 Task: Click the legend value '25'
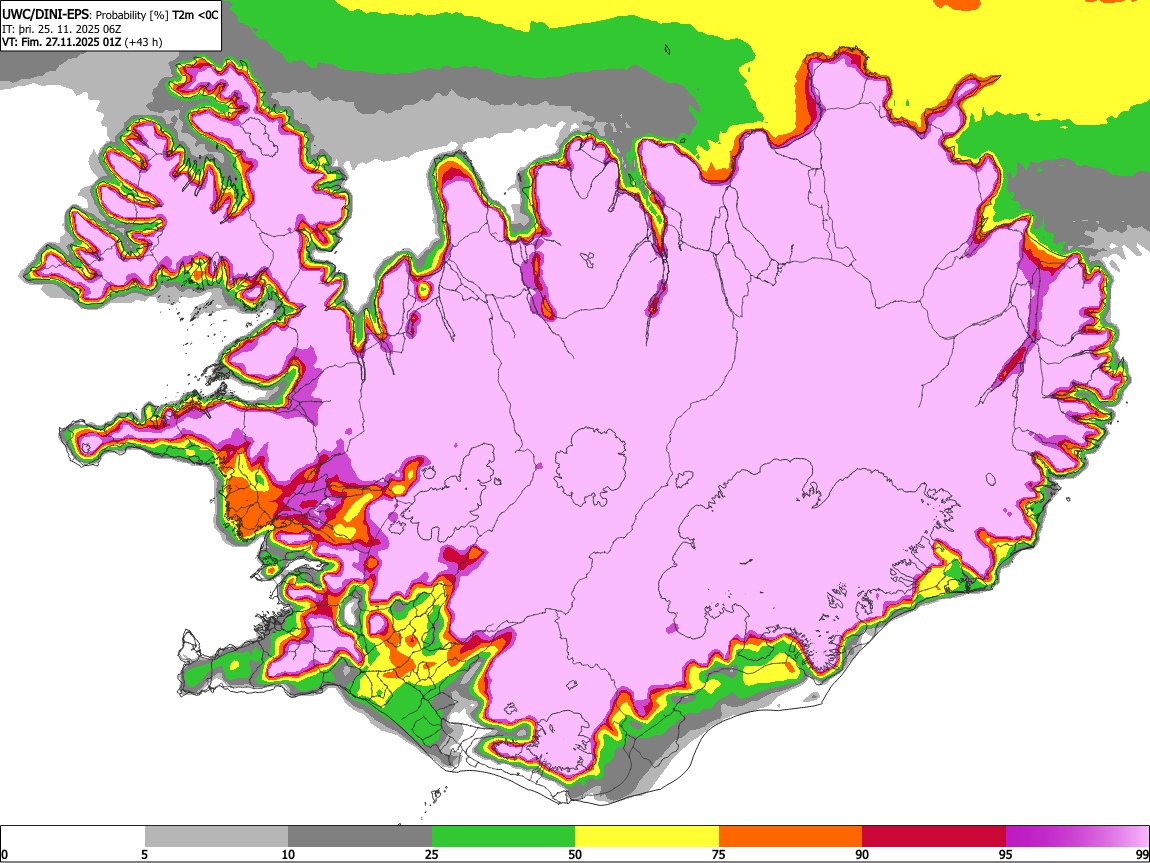point(432,855)
